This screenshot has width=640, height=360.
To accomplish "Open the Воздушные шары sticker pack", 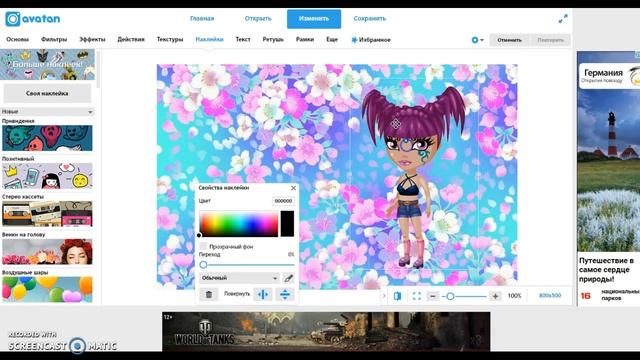I will click(x=47, y=289).
